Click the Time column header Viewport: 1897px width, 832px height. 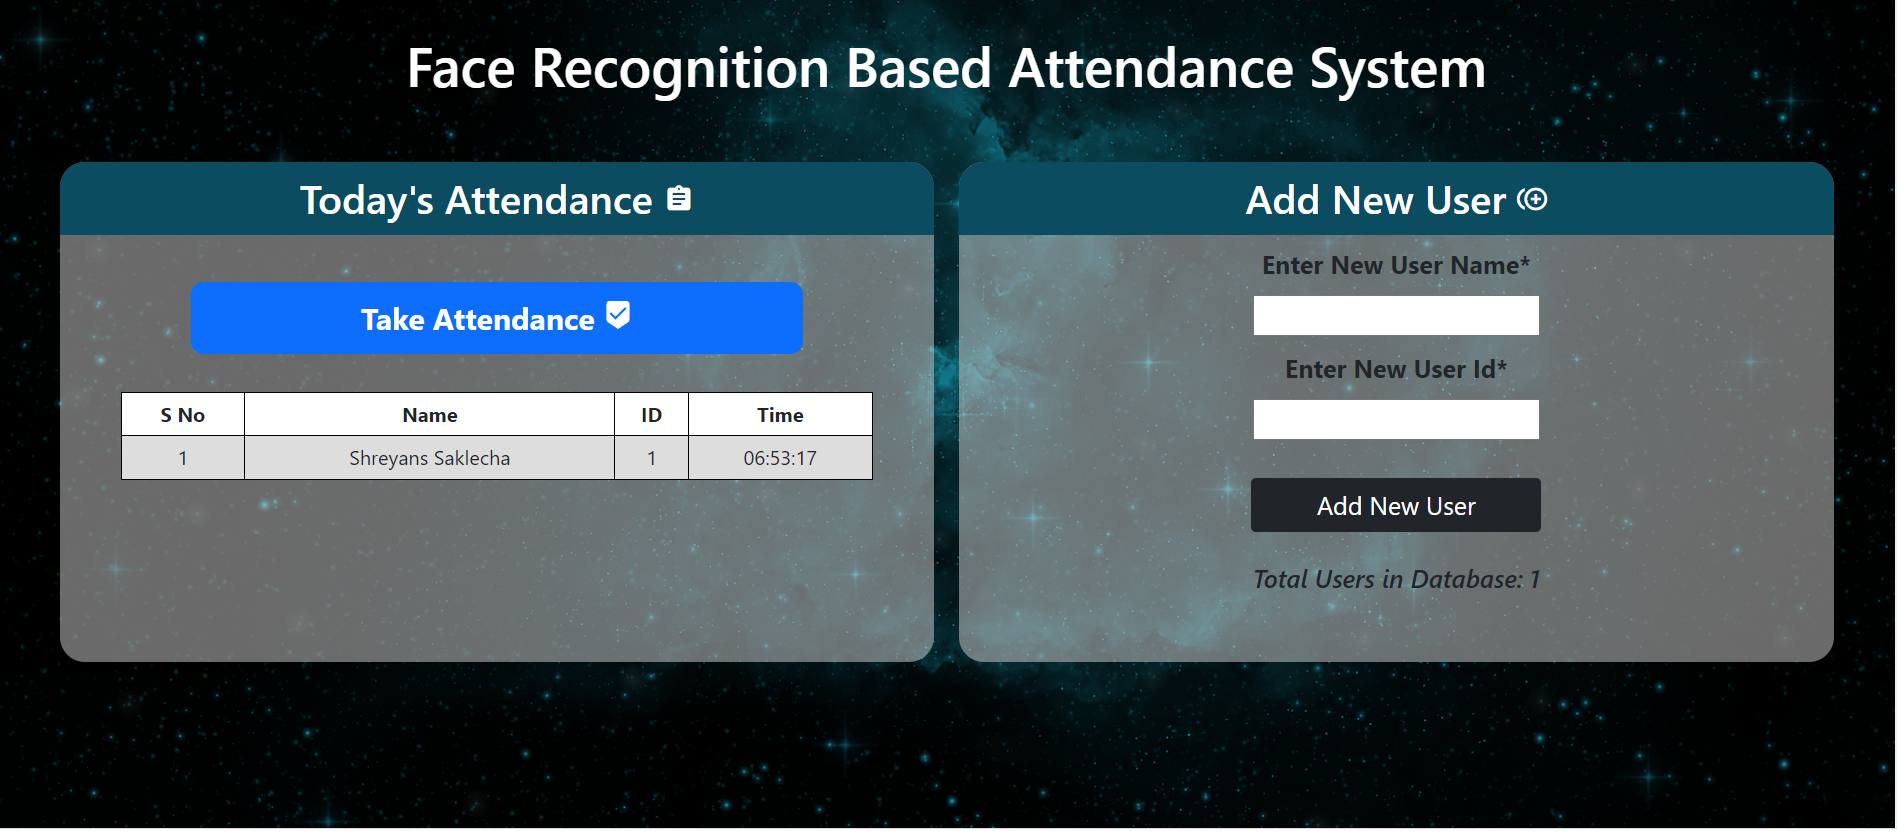click(x=780, y=414)
